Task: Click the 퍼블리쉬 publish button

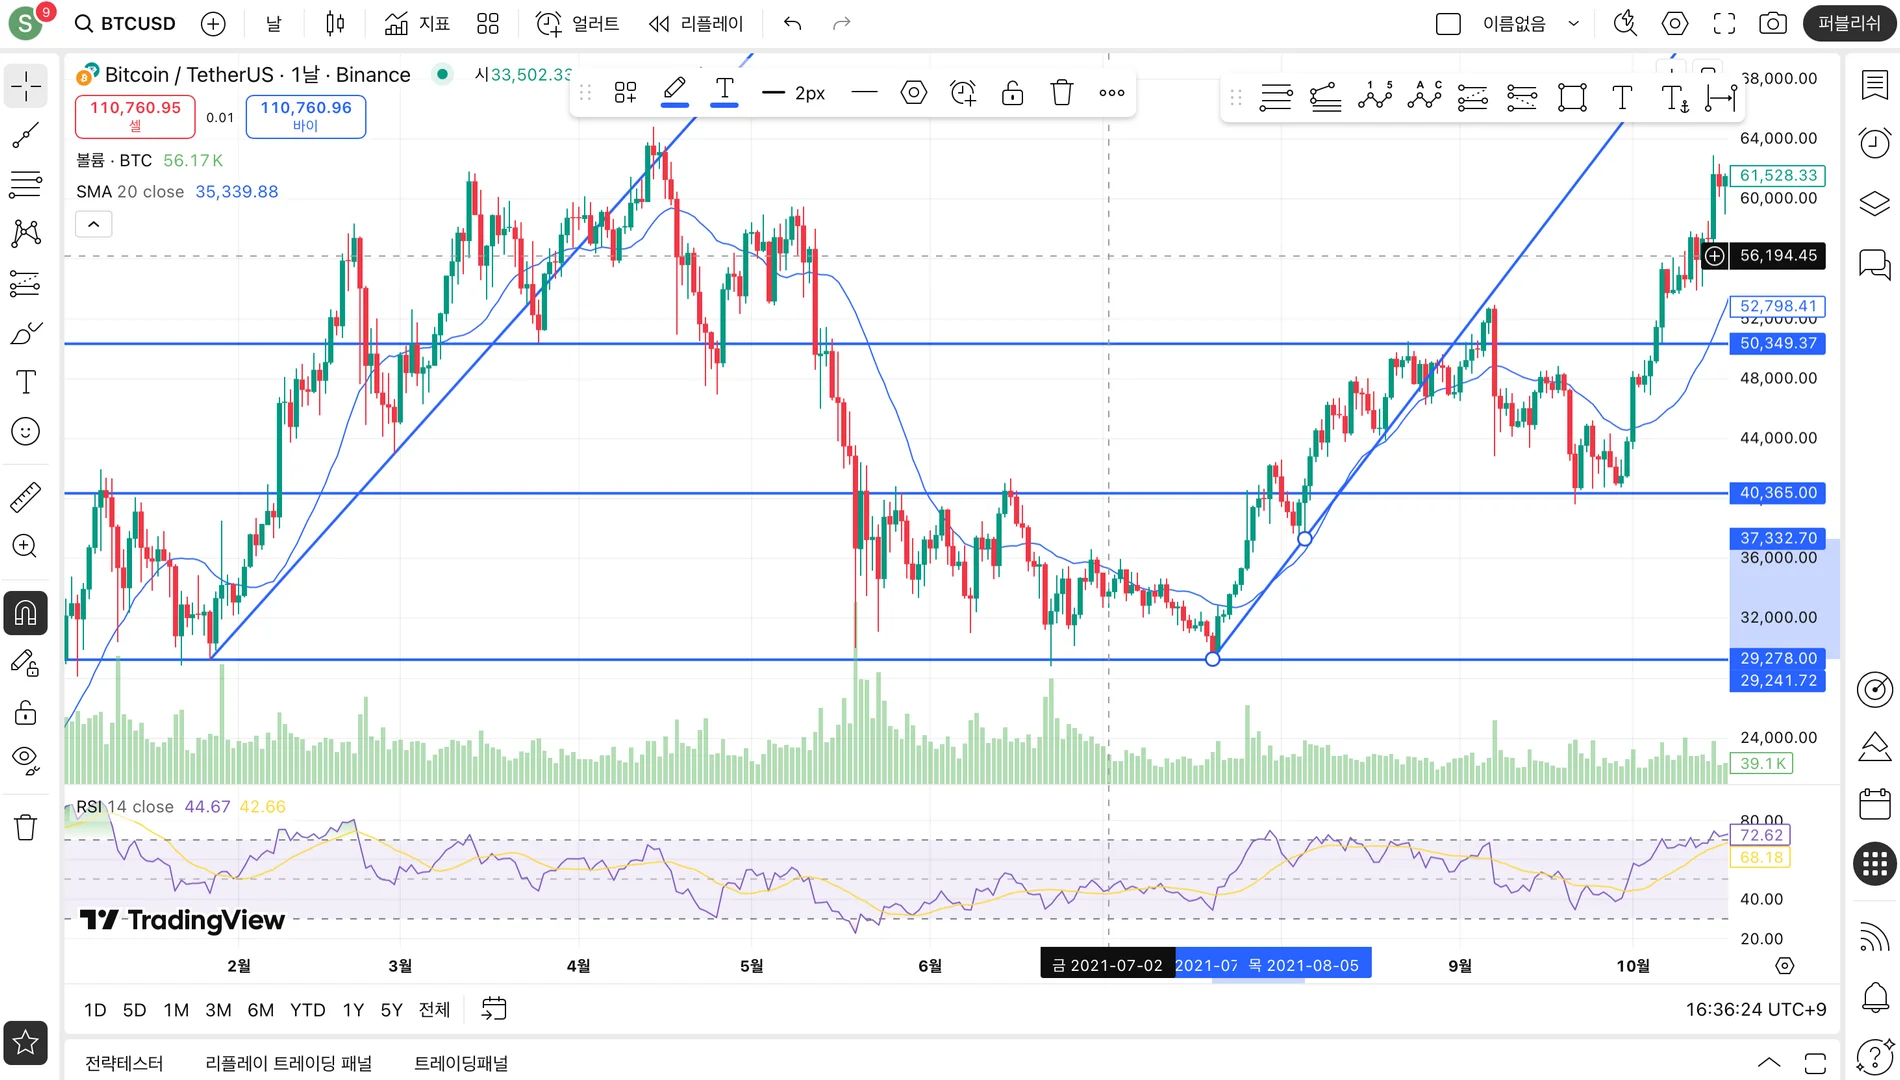Action: (x=1849, y=23)
